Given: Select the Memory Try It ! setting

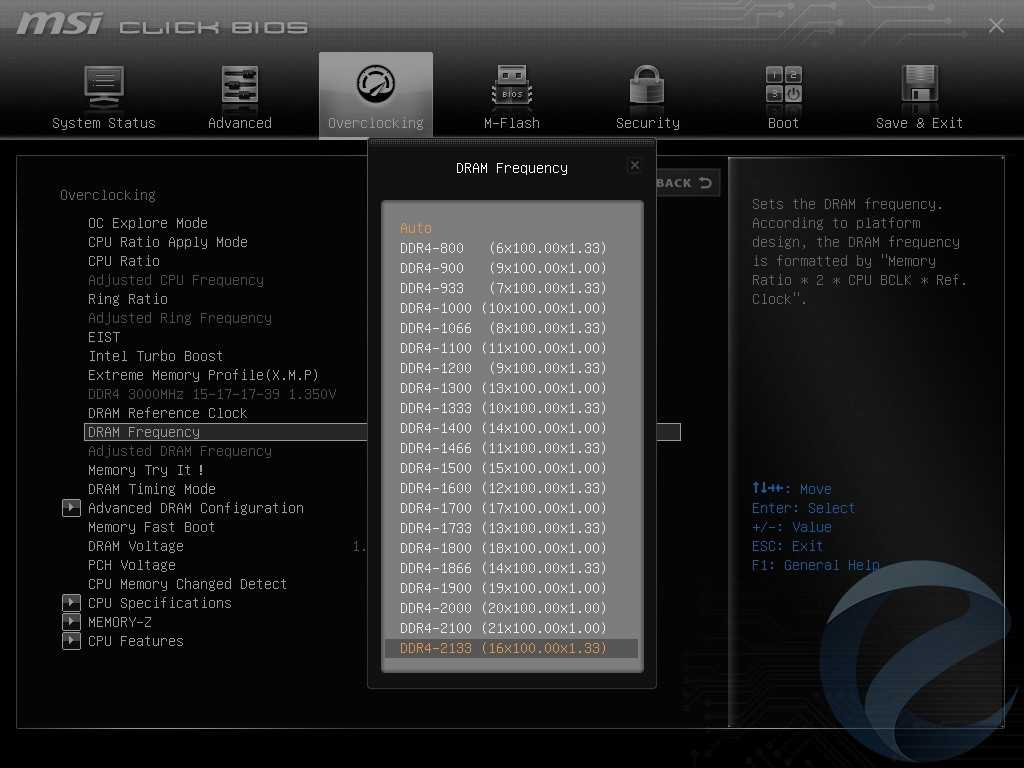Looking at the screenshot, I should 146,470.
